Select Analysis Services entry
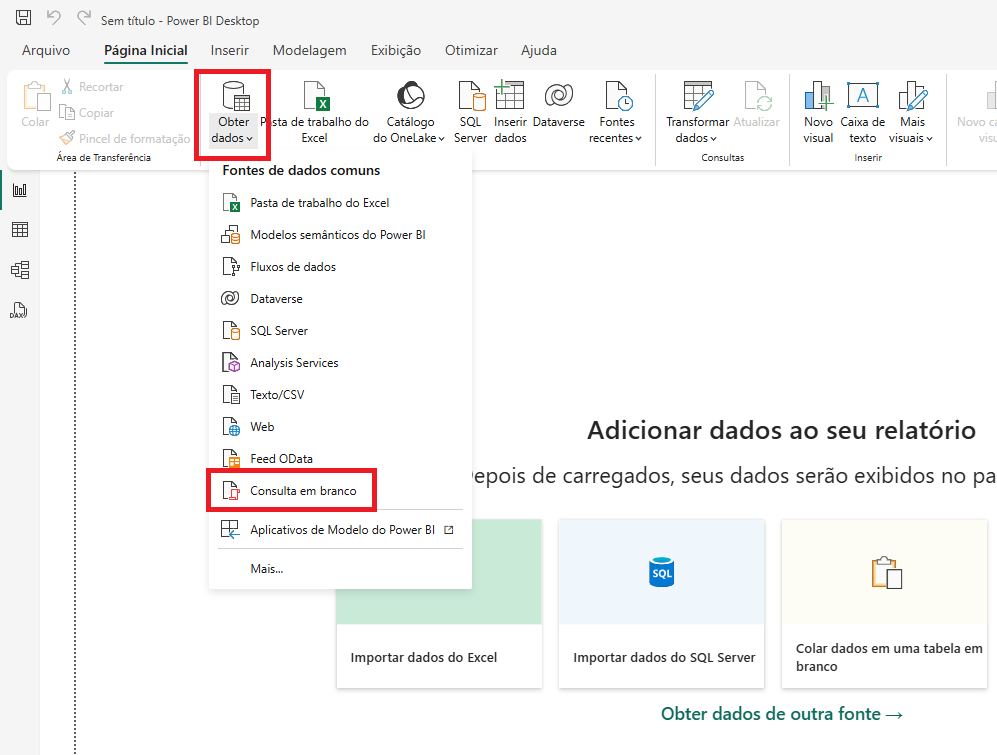 340,363
